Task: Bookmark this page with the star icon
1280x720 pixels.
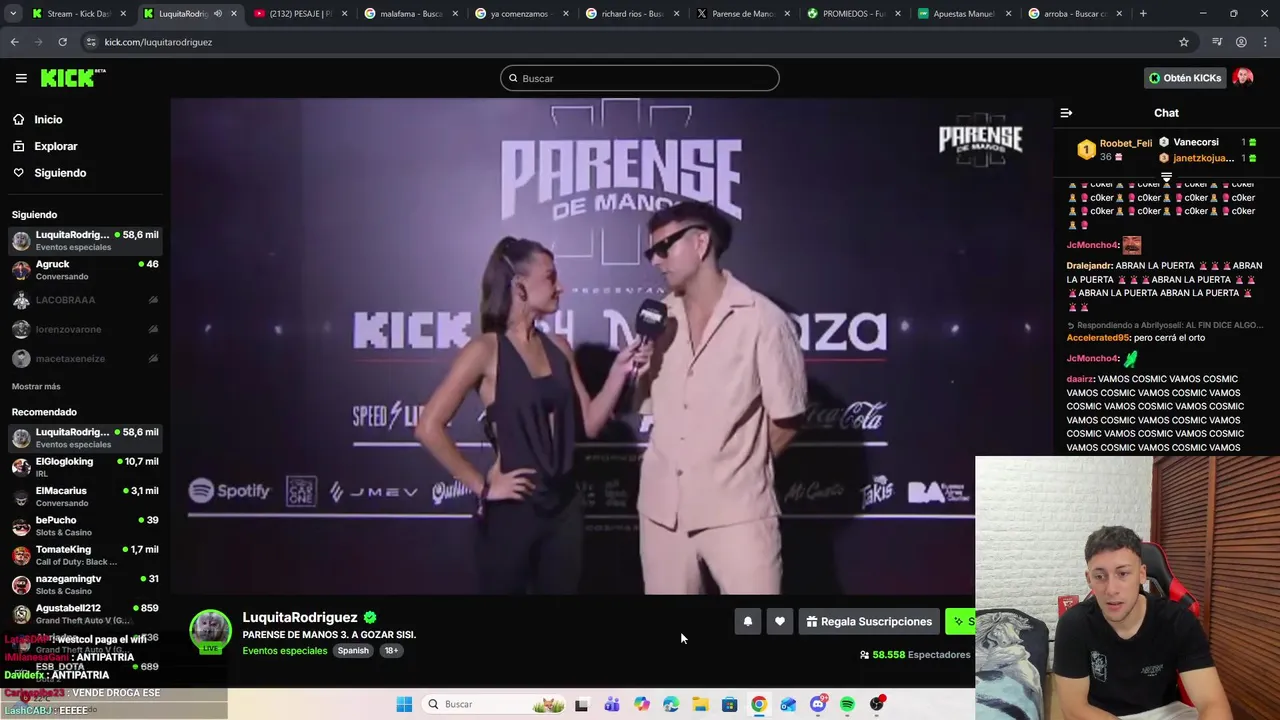Action: pos(1184,42)
